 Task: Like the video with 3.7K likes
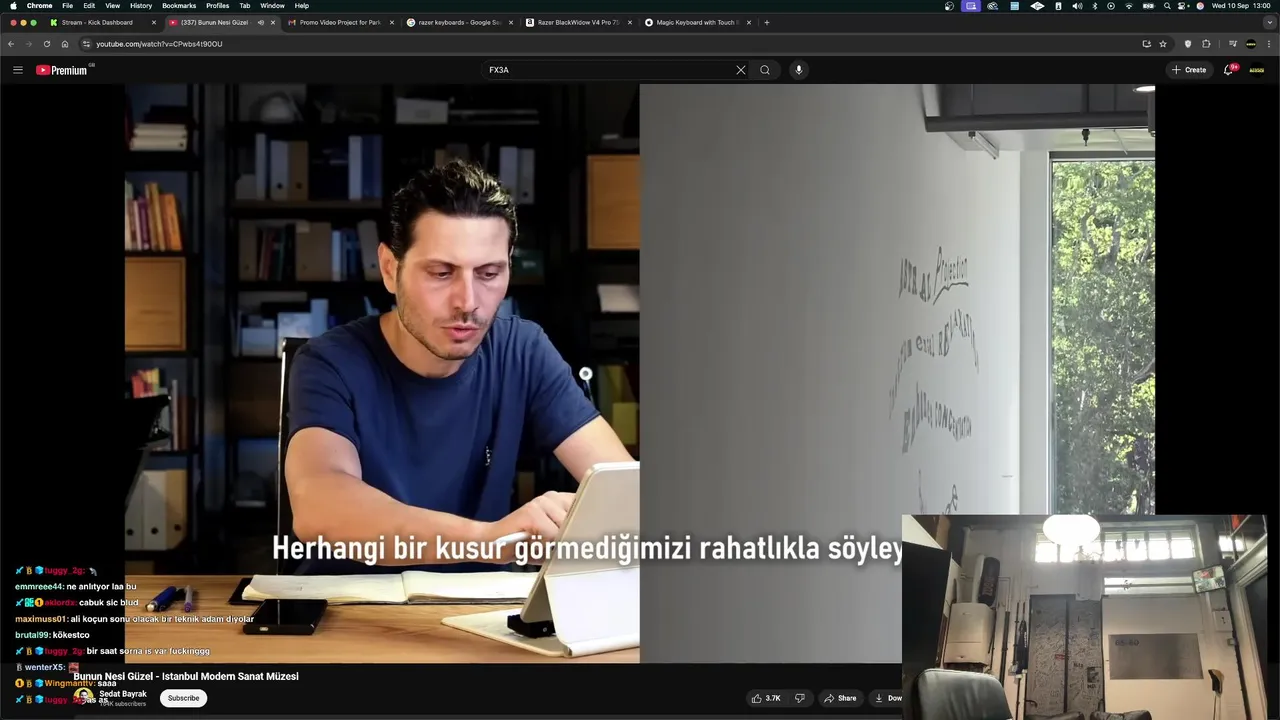coord(767,698)
